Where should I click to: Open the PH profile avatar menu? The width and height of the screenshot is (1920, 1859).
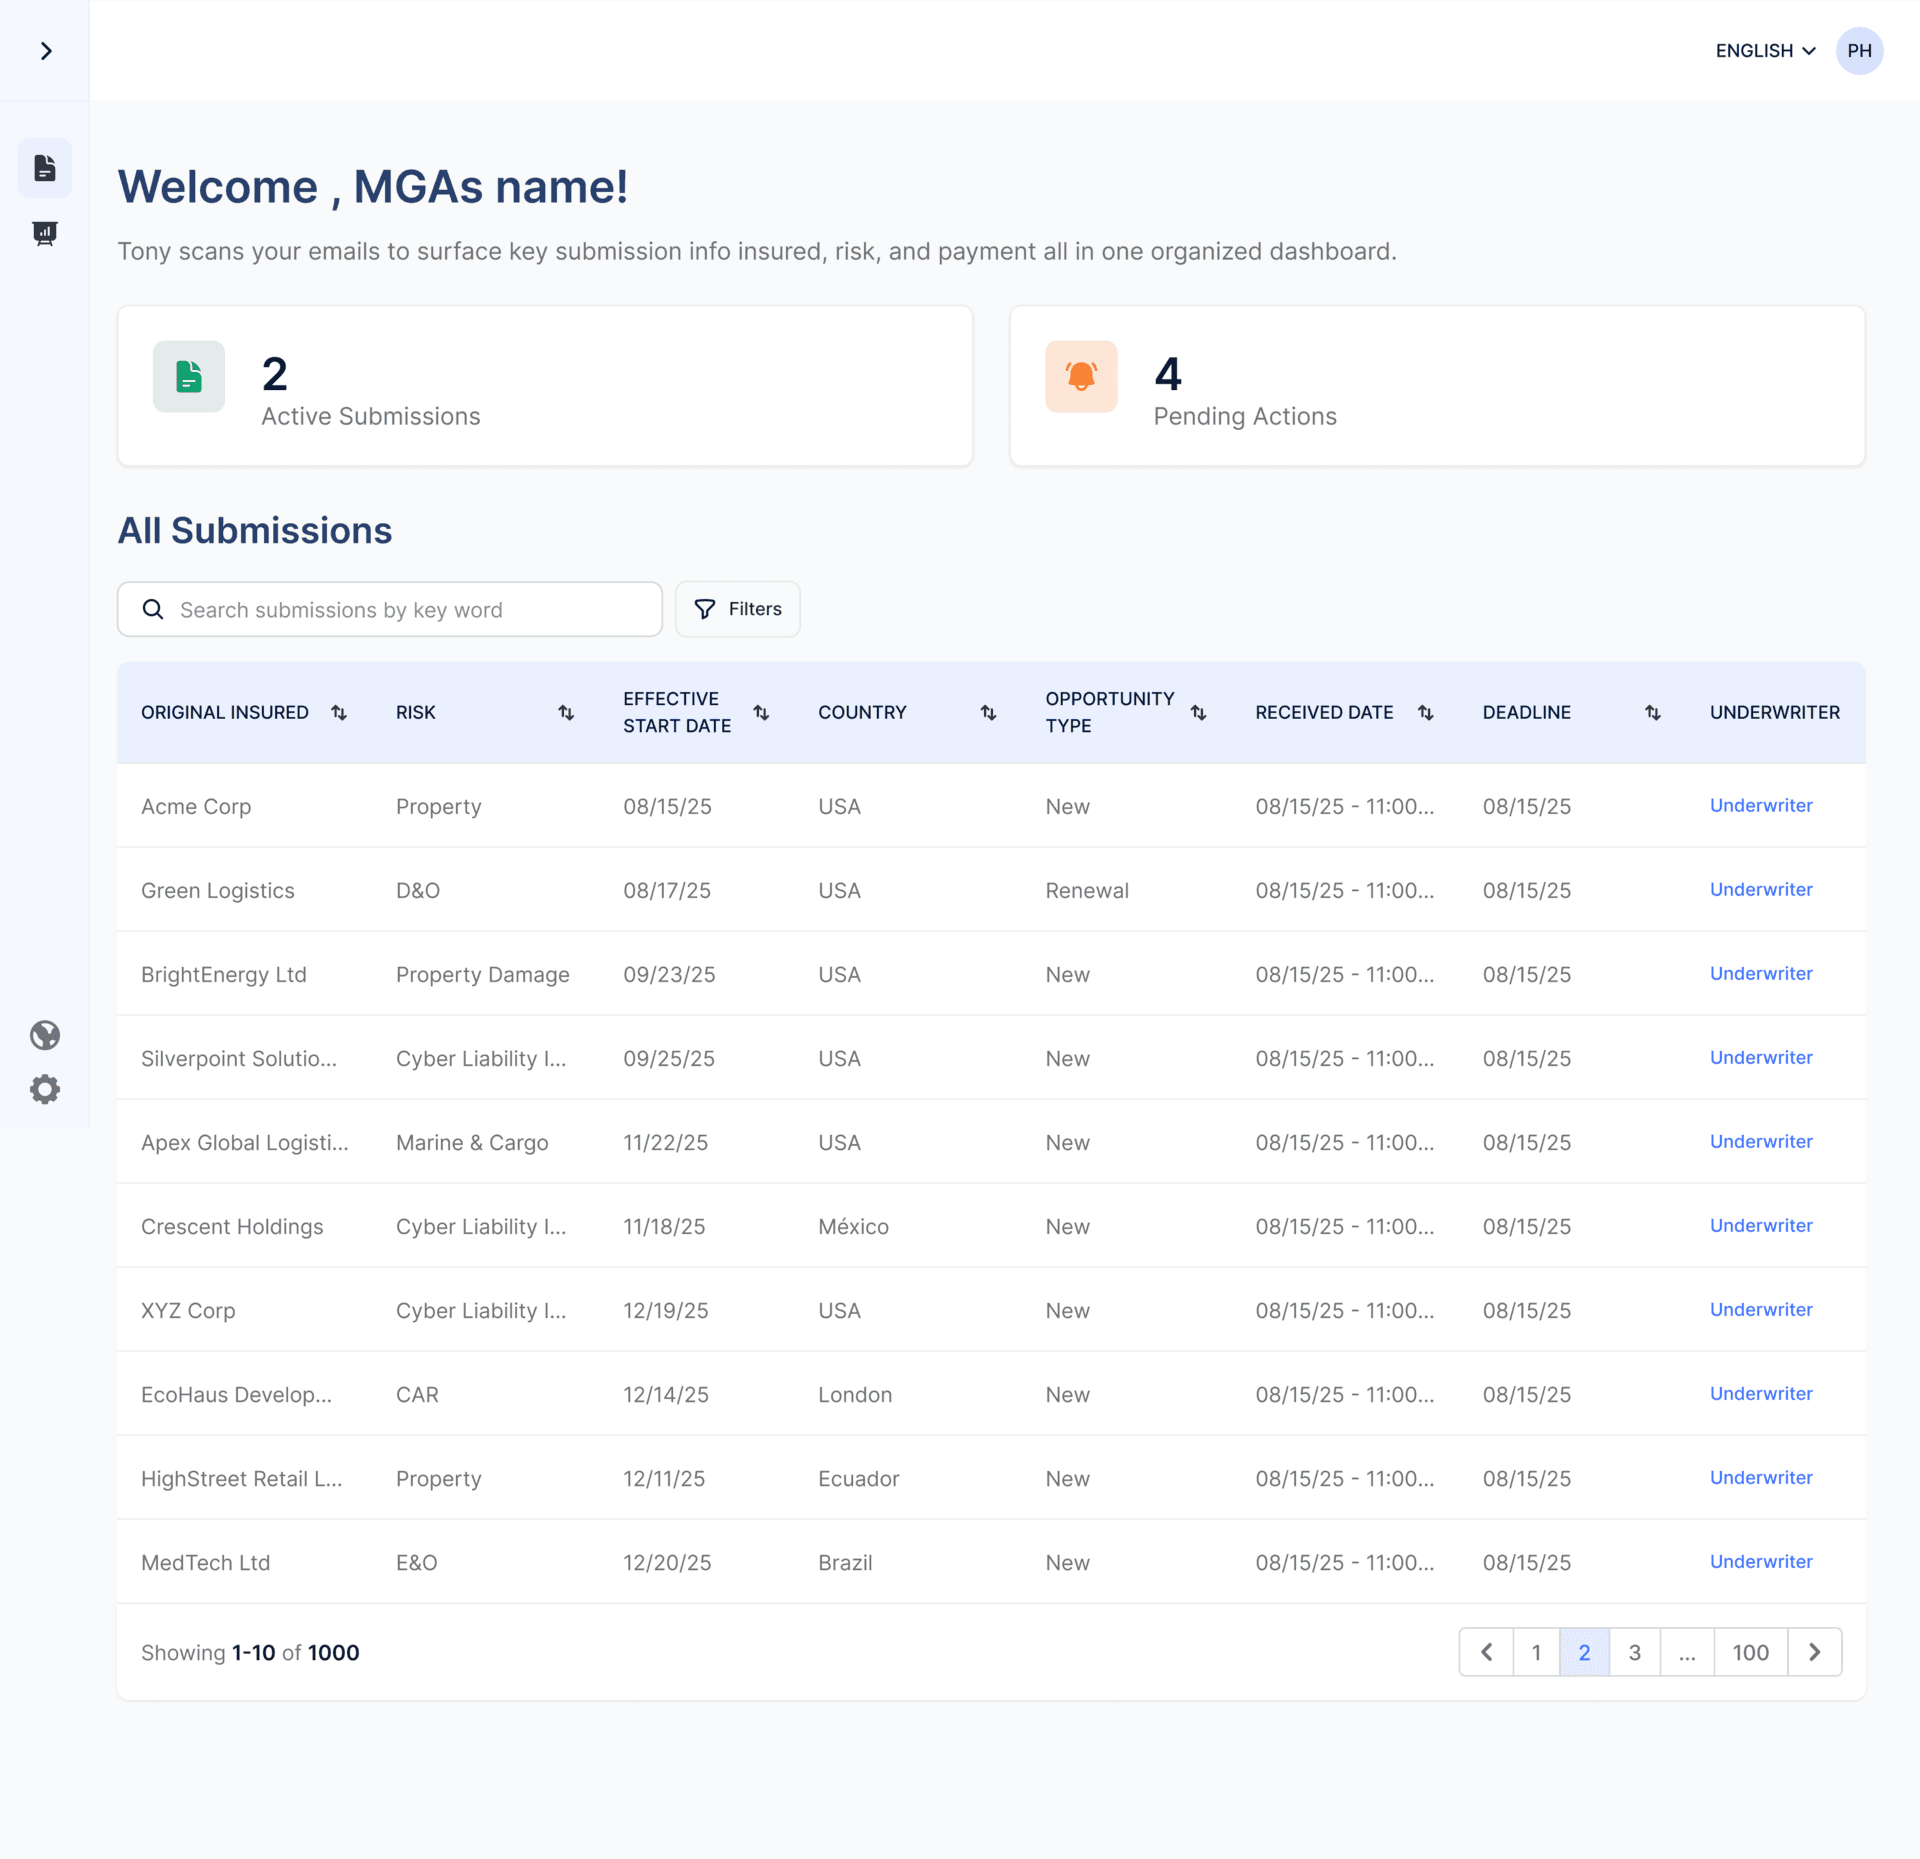pyautogui.click(x=1859, y=50)
